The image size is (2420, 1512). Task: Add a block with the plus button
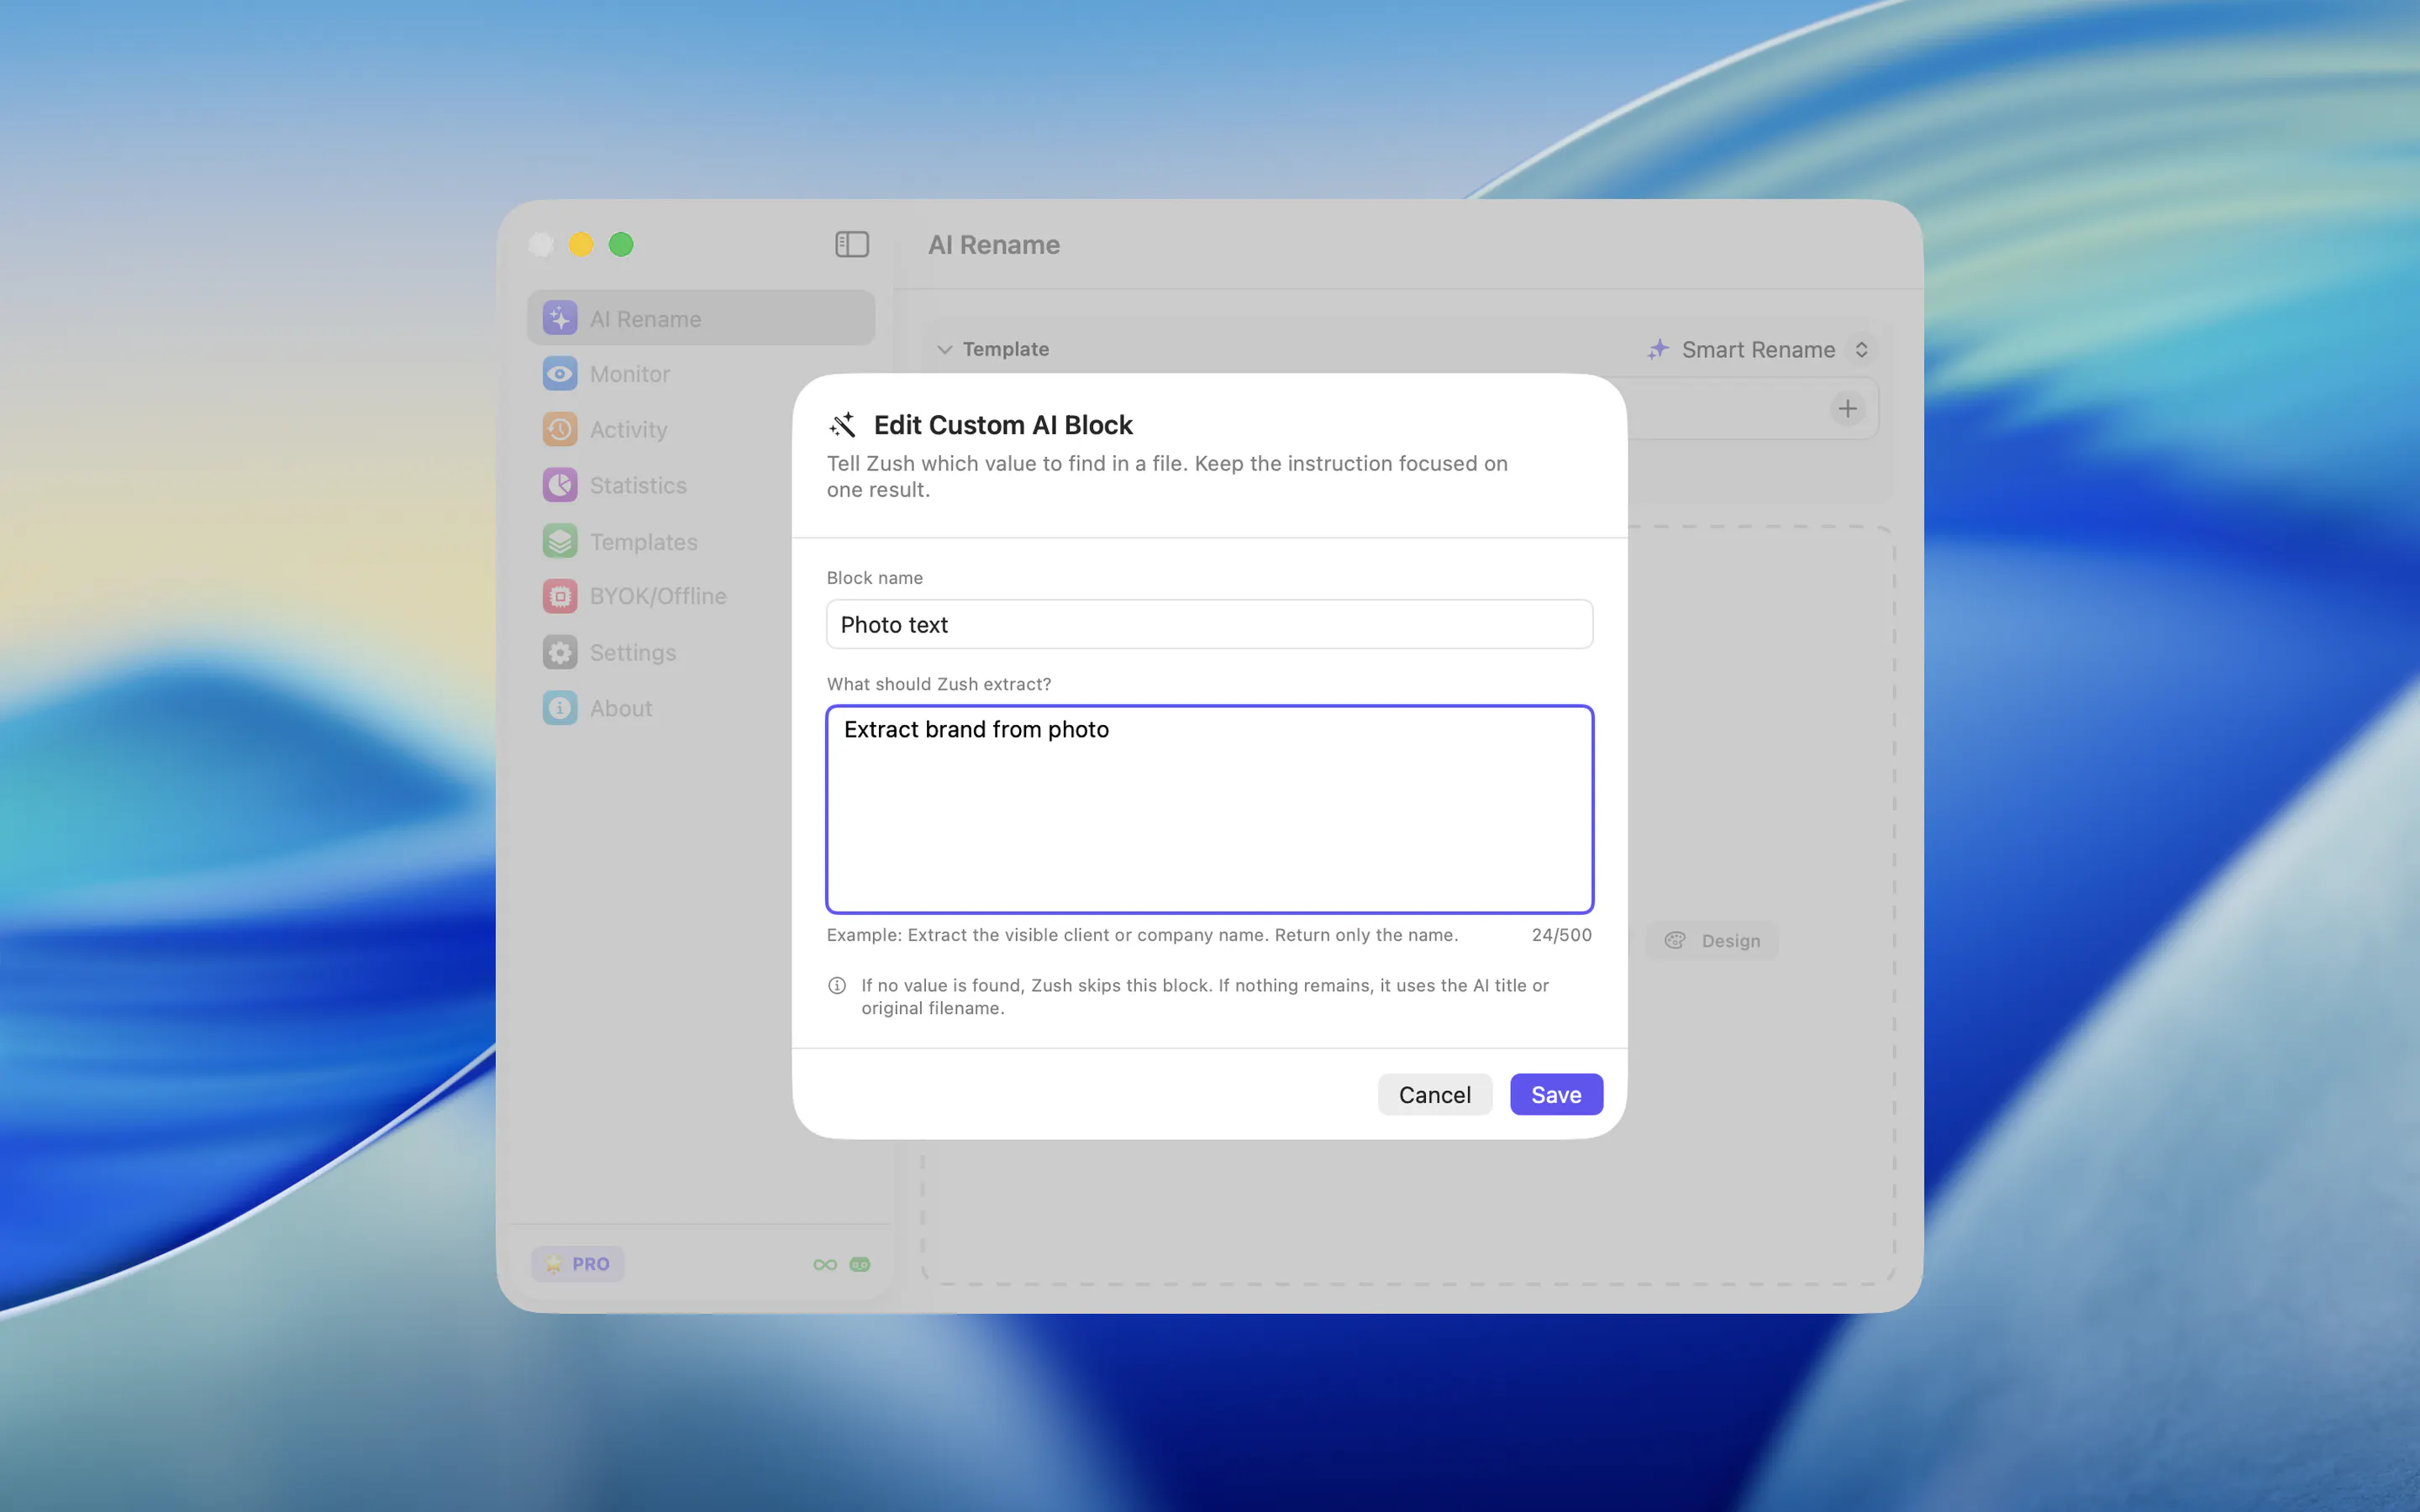1847,408
